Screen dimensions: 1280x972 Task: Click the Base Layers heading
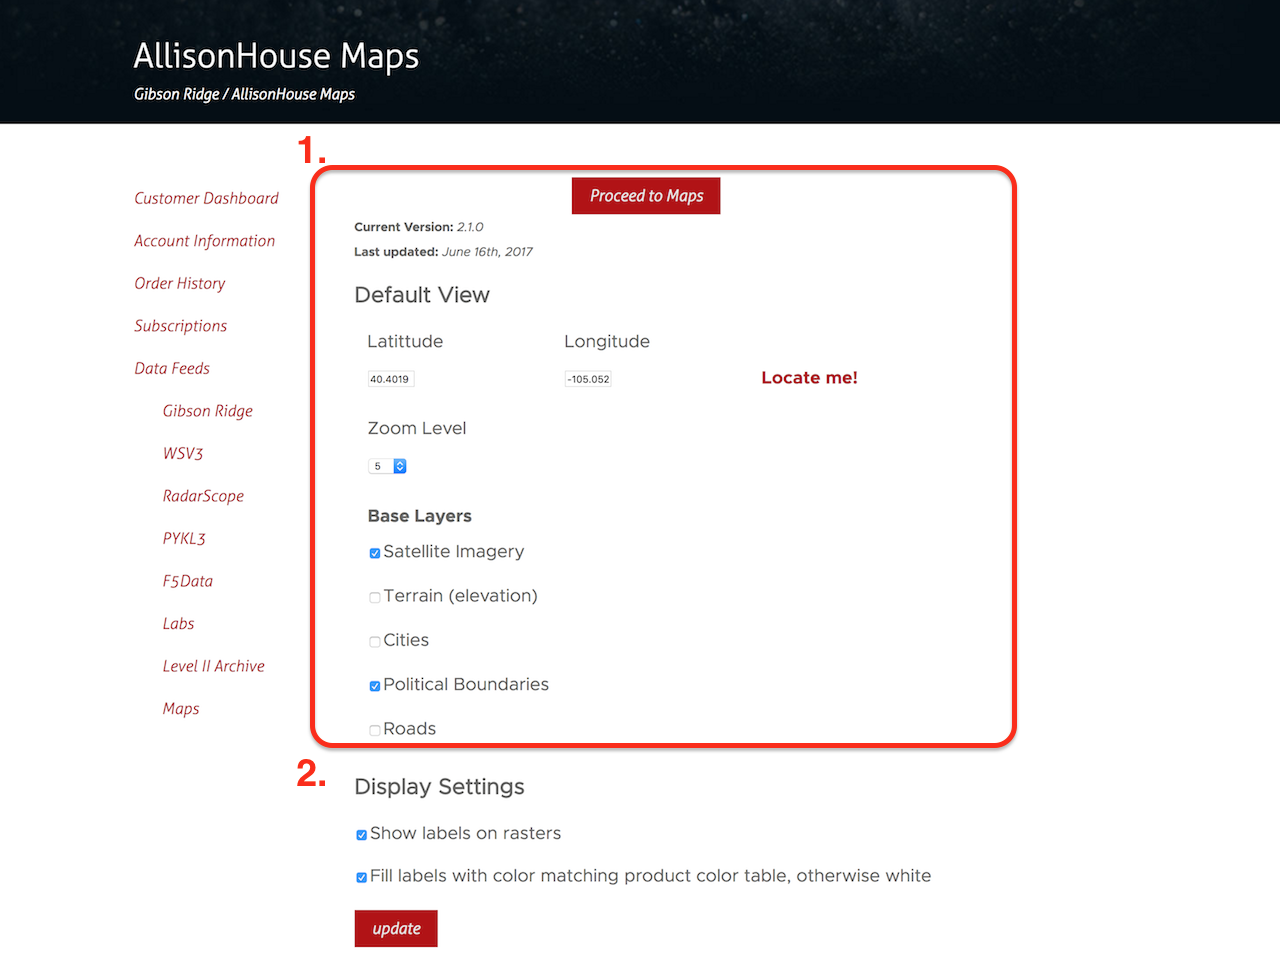(419, 516)
